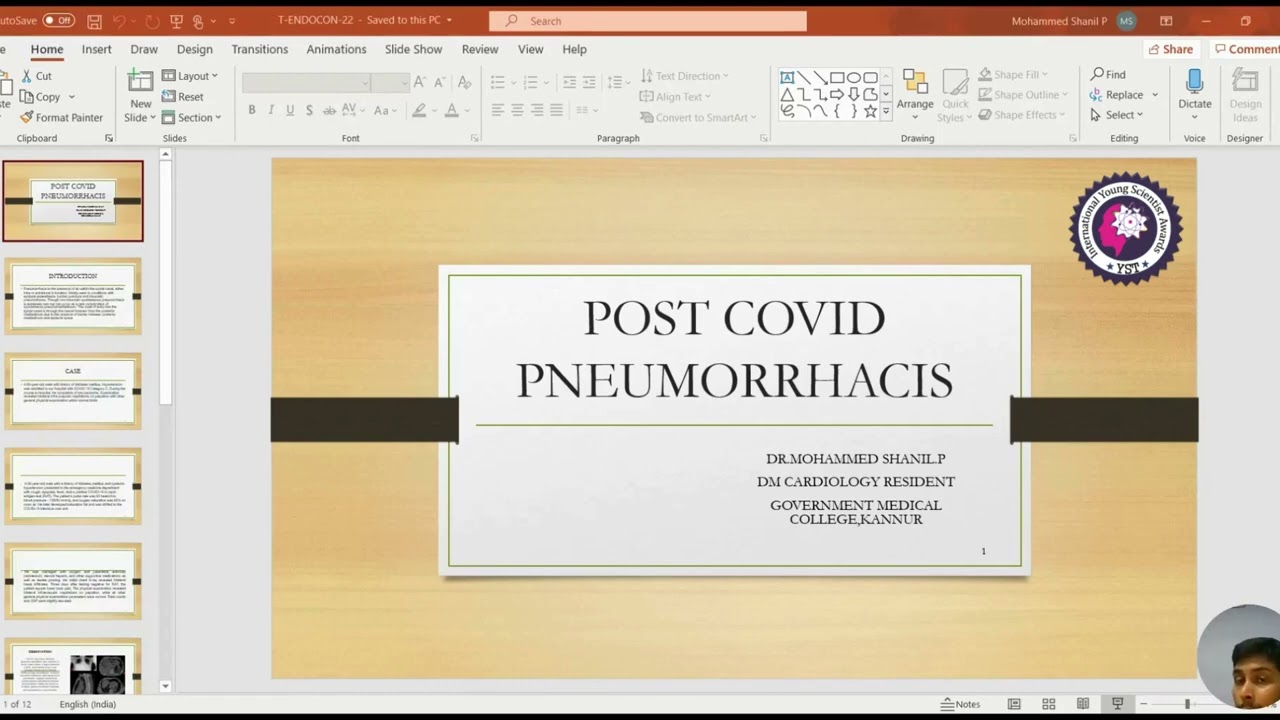Apply text Shadow formatting
This screenshot has height=720, width=1280.
tap(309, 110)
